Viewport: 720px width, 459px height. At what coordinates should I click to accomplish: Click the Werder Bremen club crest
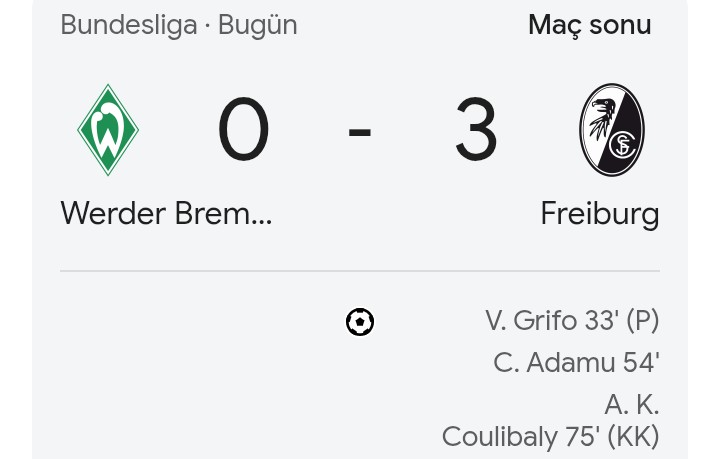pyautogui.click(x=108, y=130)
